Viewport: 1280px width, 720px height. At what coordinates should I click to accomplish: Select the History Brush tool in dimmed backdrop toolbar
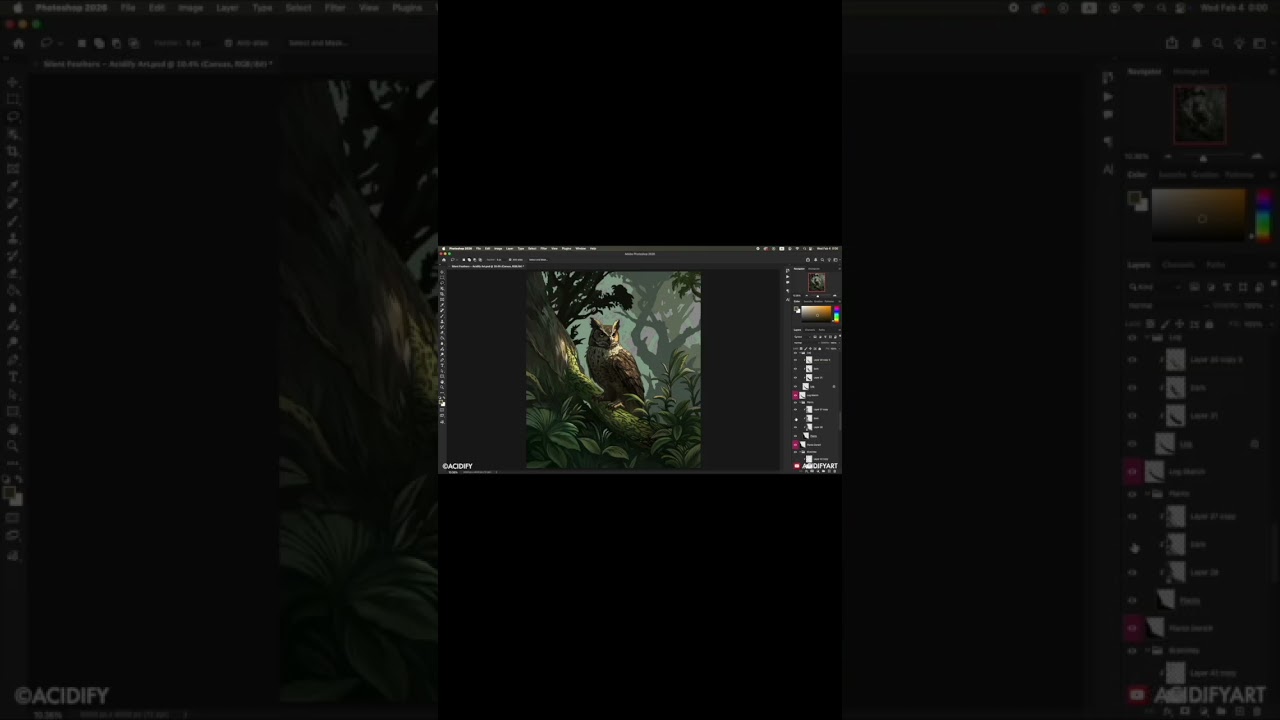tap(13, 256)
